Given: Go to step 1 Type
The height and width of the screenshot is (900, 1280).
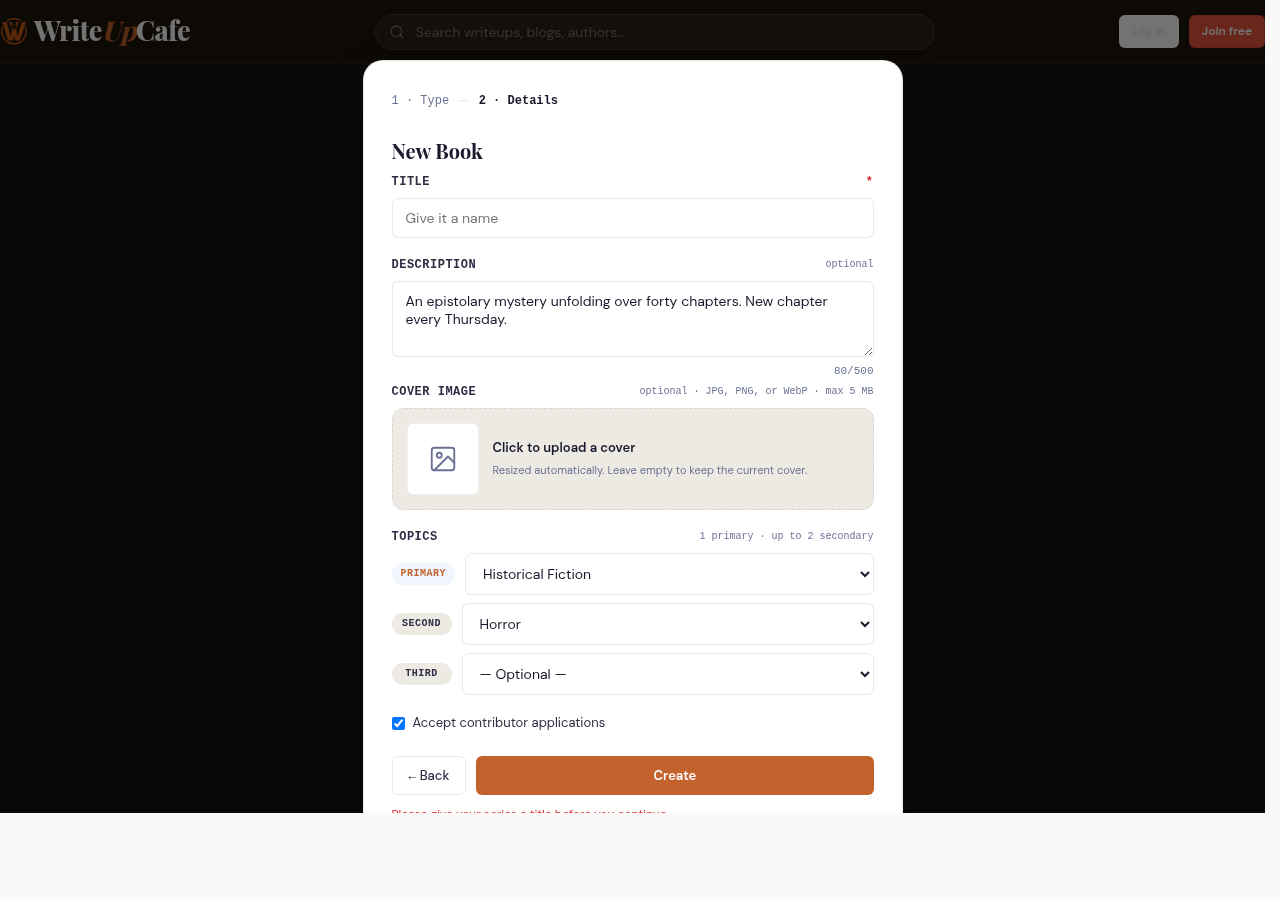Looking at the screenshot, I should [420, 100].
